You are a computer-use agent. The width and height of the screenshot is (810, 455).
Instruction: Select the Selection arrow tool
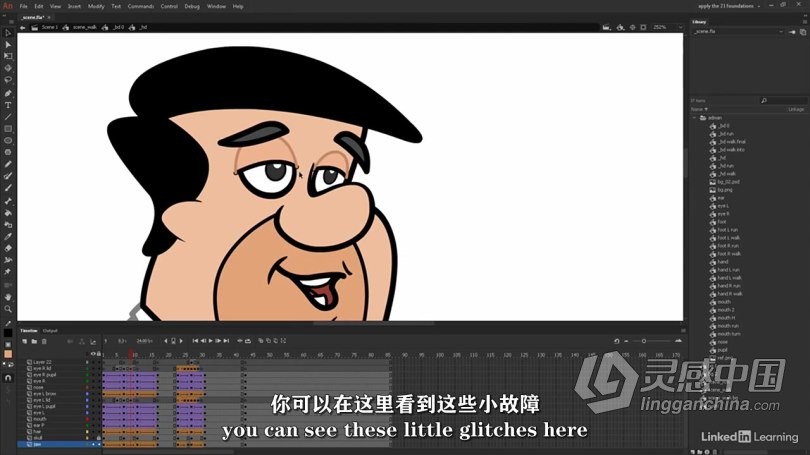point(8,33)
